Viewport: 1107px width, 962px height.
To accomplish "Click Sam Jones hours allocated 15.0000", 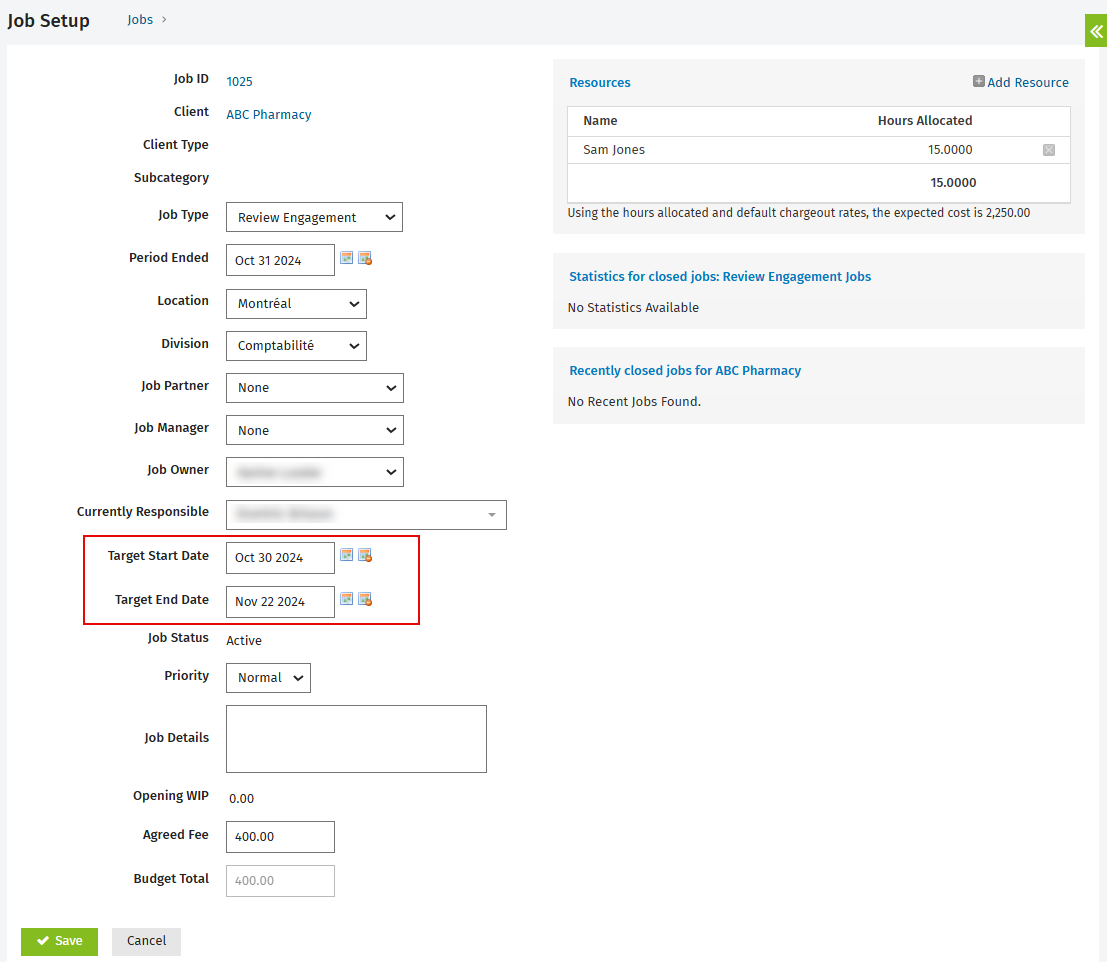I will (x=950, y=150).
